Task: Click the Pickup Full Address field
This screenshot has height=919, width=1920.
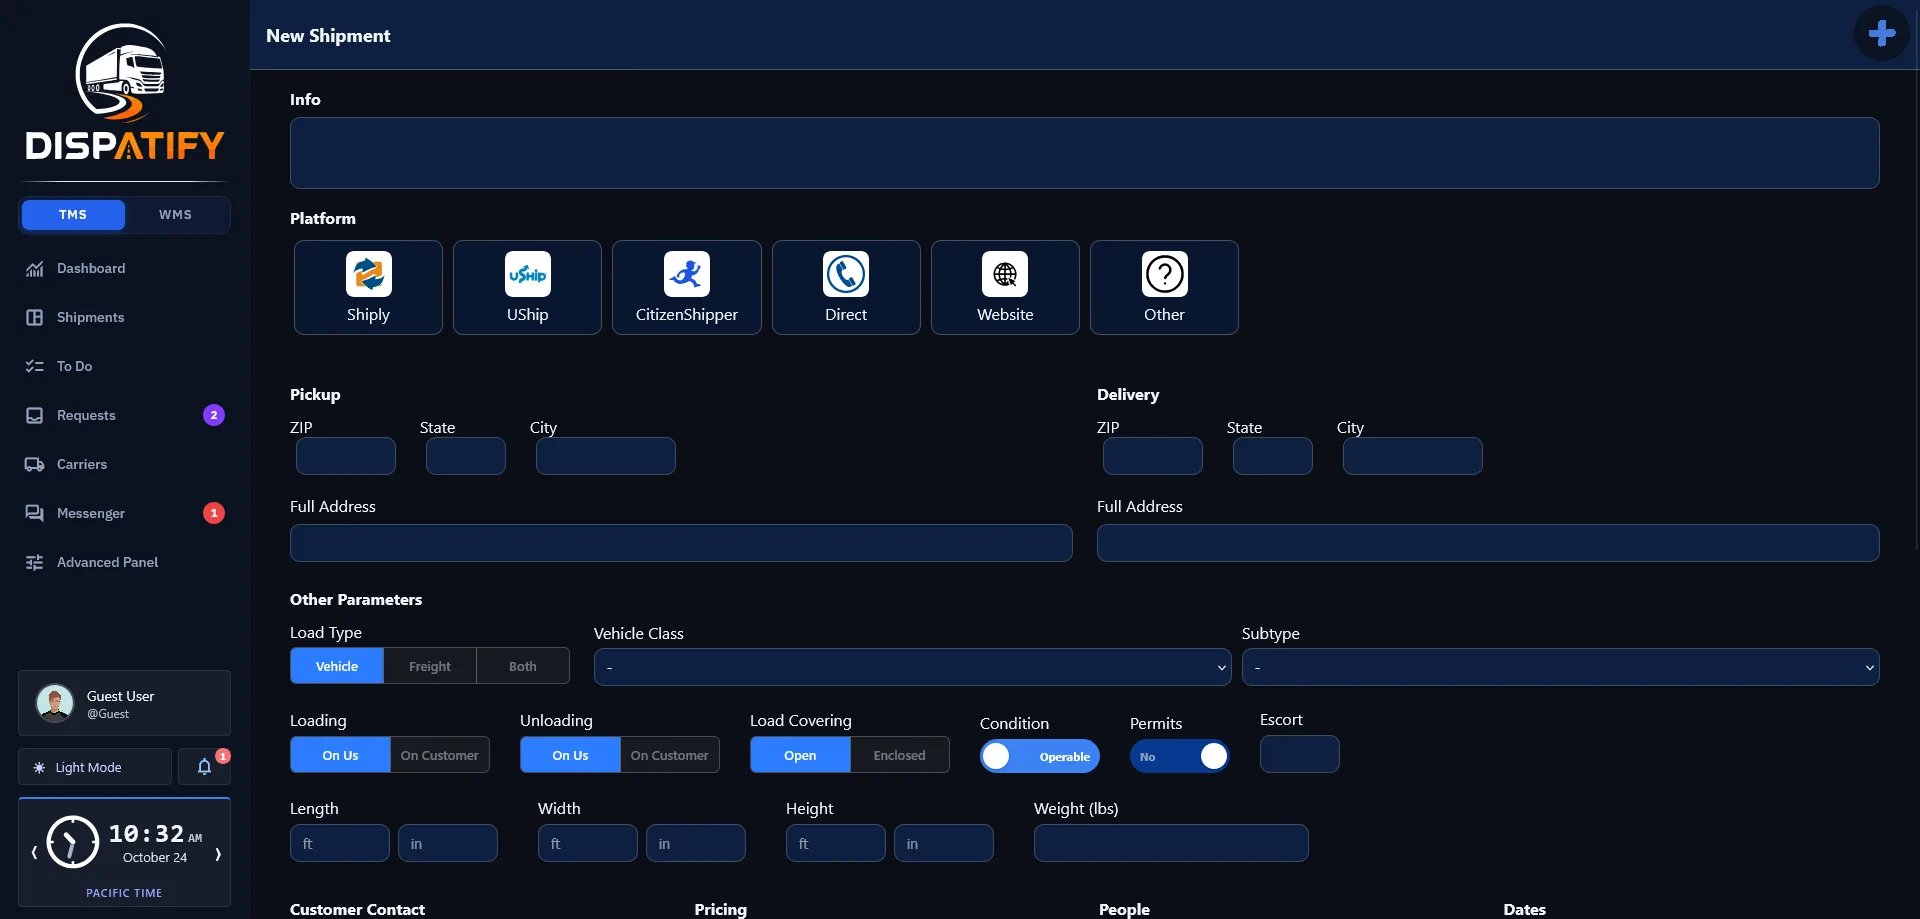Action: [681, 543]
